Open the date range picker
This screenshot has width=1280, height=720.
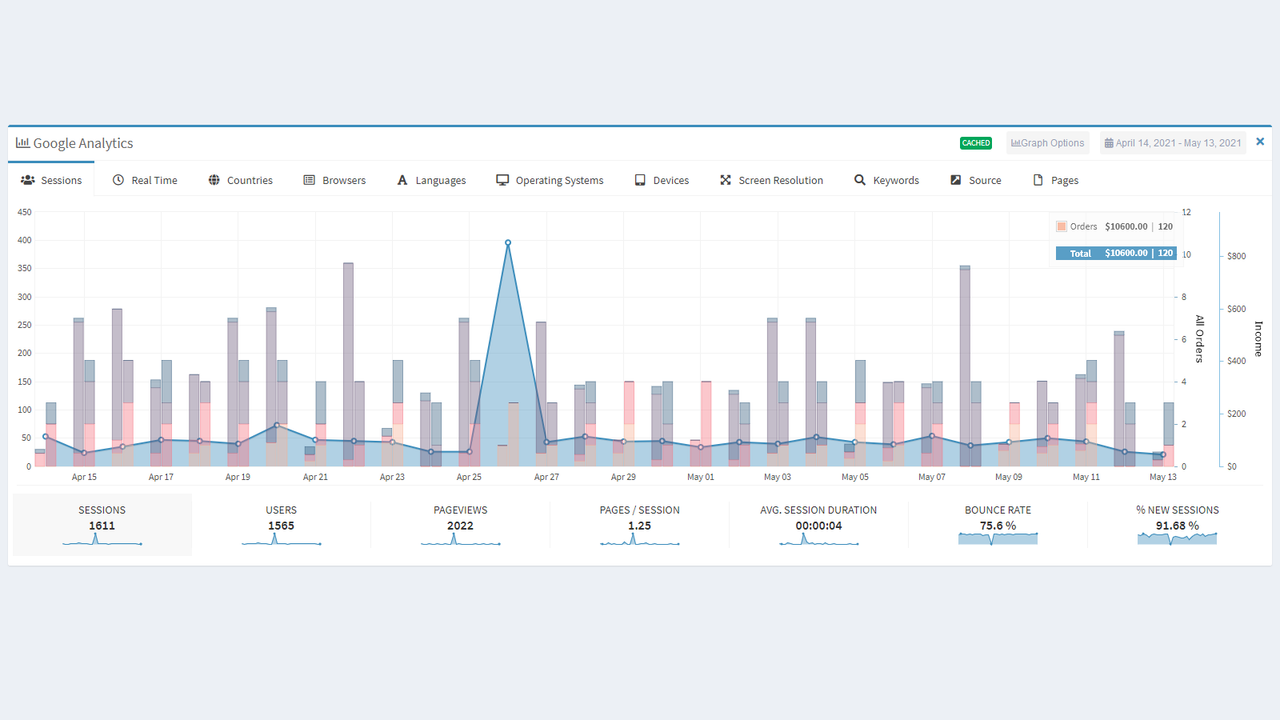click(x=1172, y=143)
